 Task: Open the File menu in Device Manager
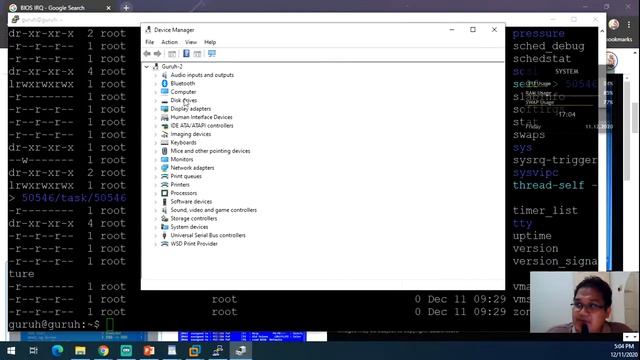tap(149, 42)
